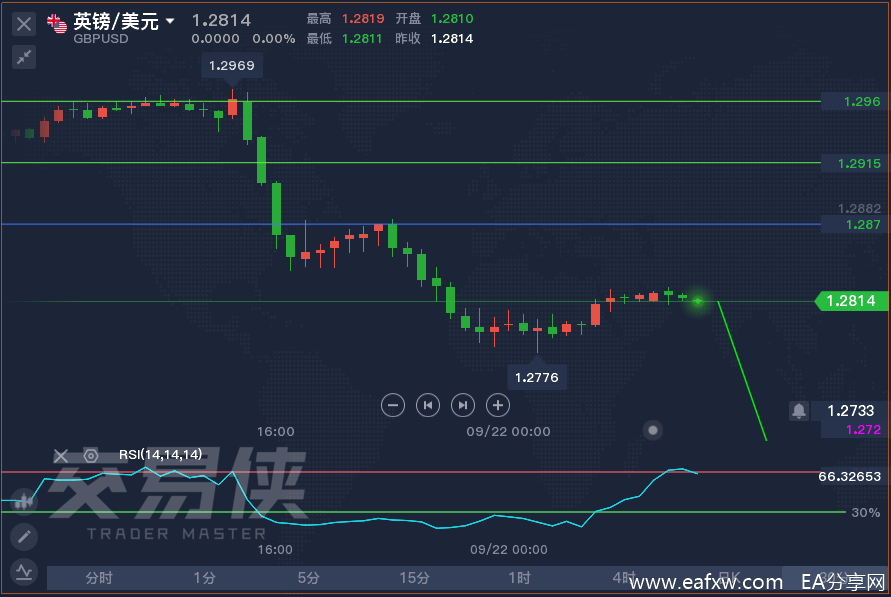Jump to next candle with skip-forward button
891x597 pixels.
(463, 405)
